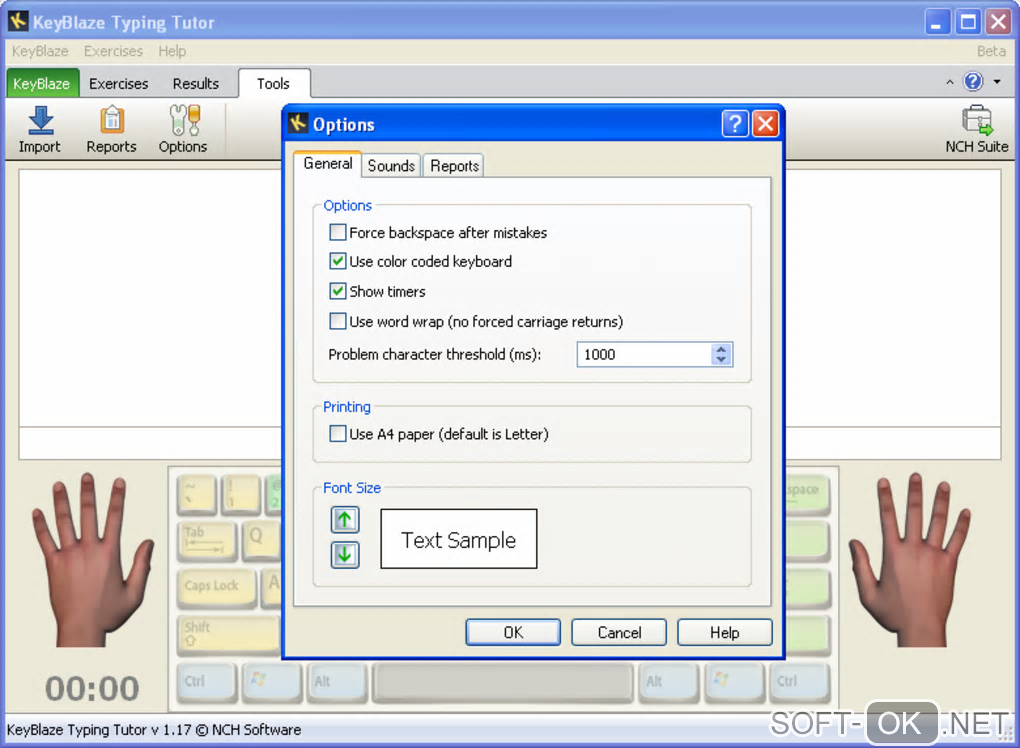
Task: Open the Import tool in toolbar
Action: 40,129
